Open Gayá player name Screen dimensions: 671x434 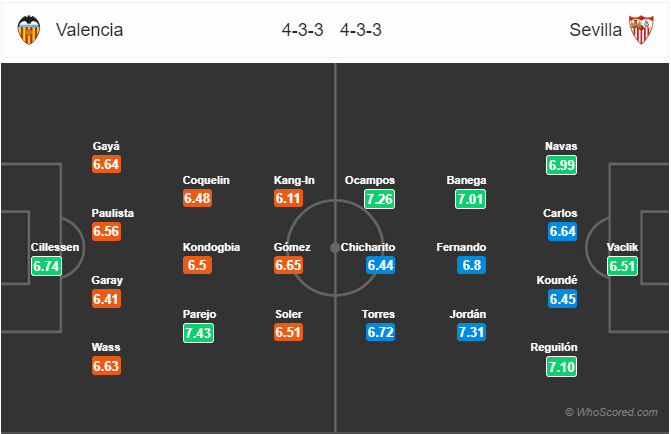click(x=106, y=146)
